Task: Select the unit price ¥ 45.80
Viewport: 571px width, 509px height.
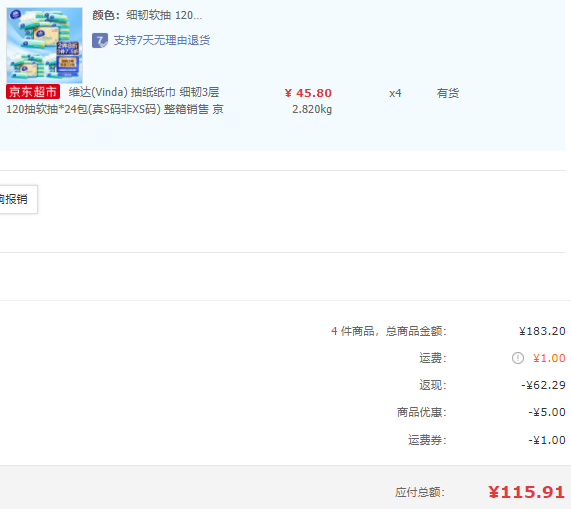Action: [x=308, y=93]
